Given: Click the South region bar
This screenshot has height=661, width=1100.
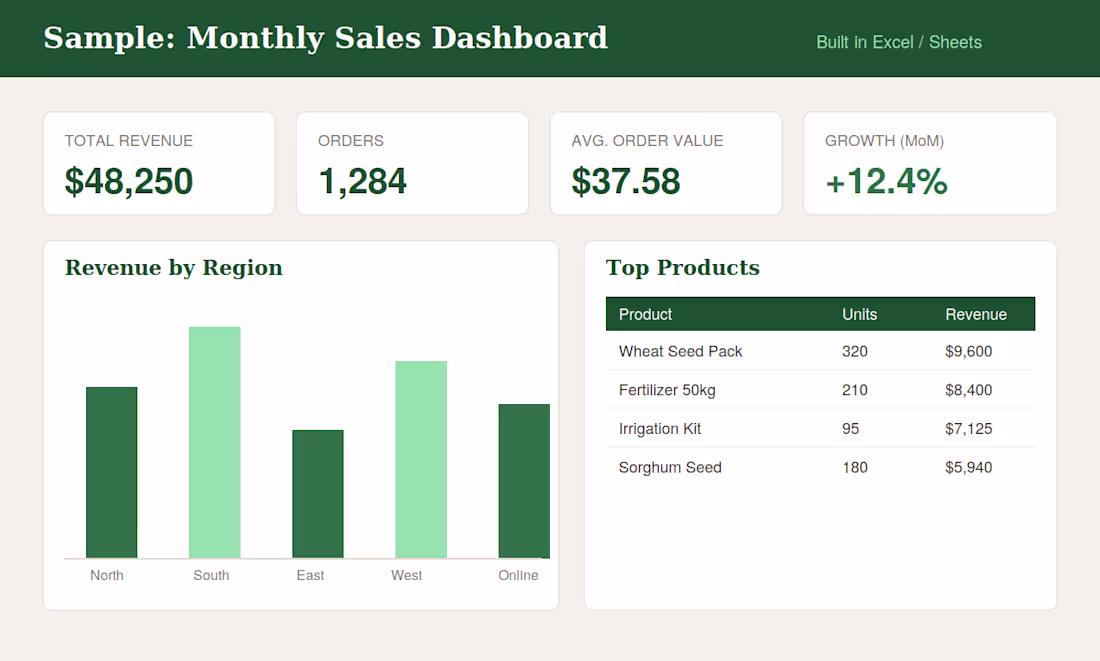Looking at the screenshot, I should [215, 442].
